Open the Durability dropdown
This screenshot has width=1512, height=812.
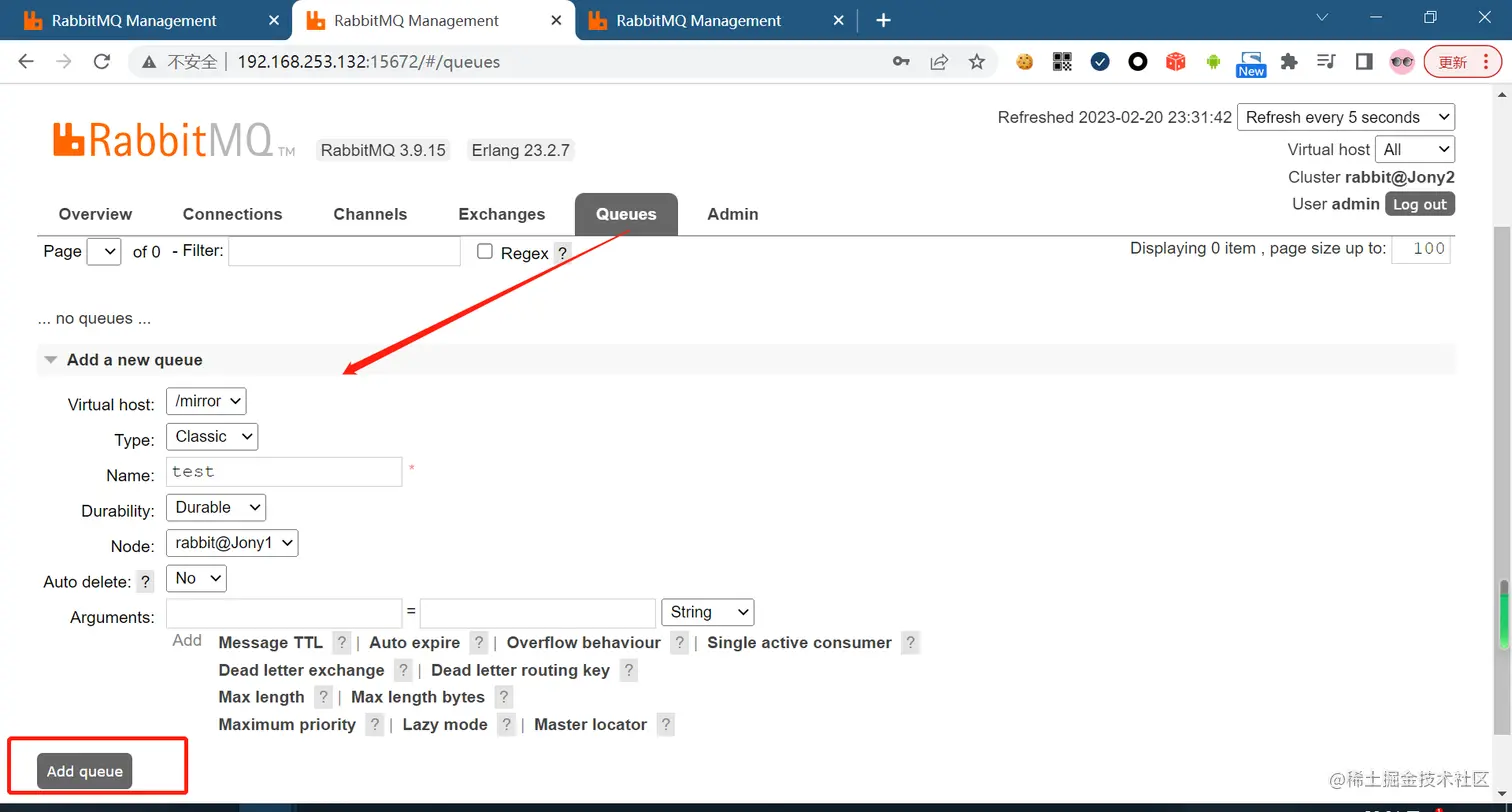[216, 508]
